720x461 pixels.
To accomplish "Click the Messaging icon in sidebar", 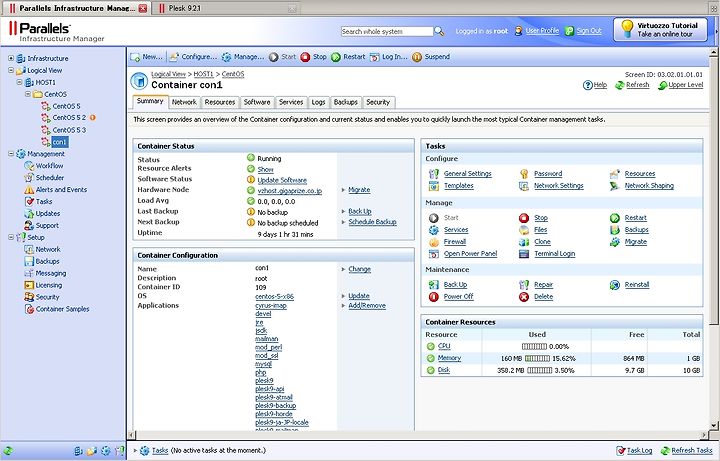I will (x=29, y=273).
